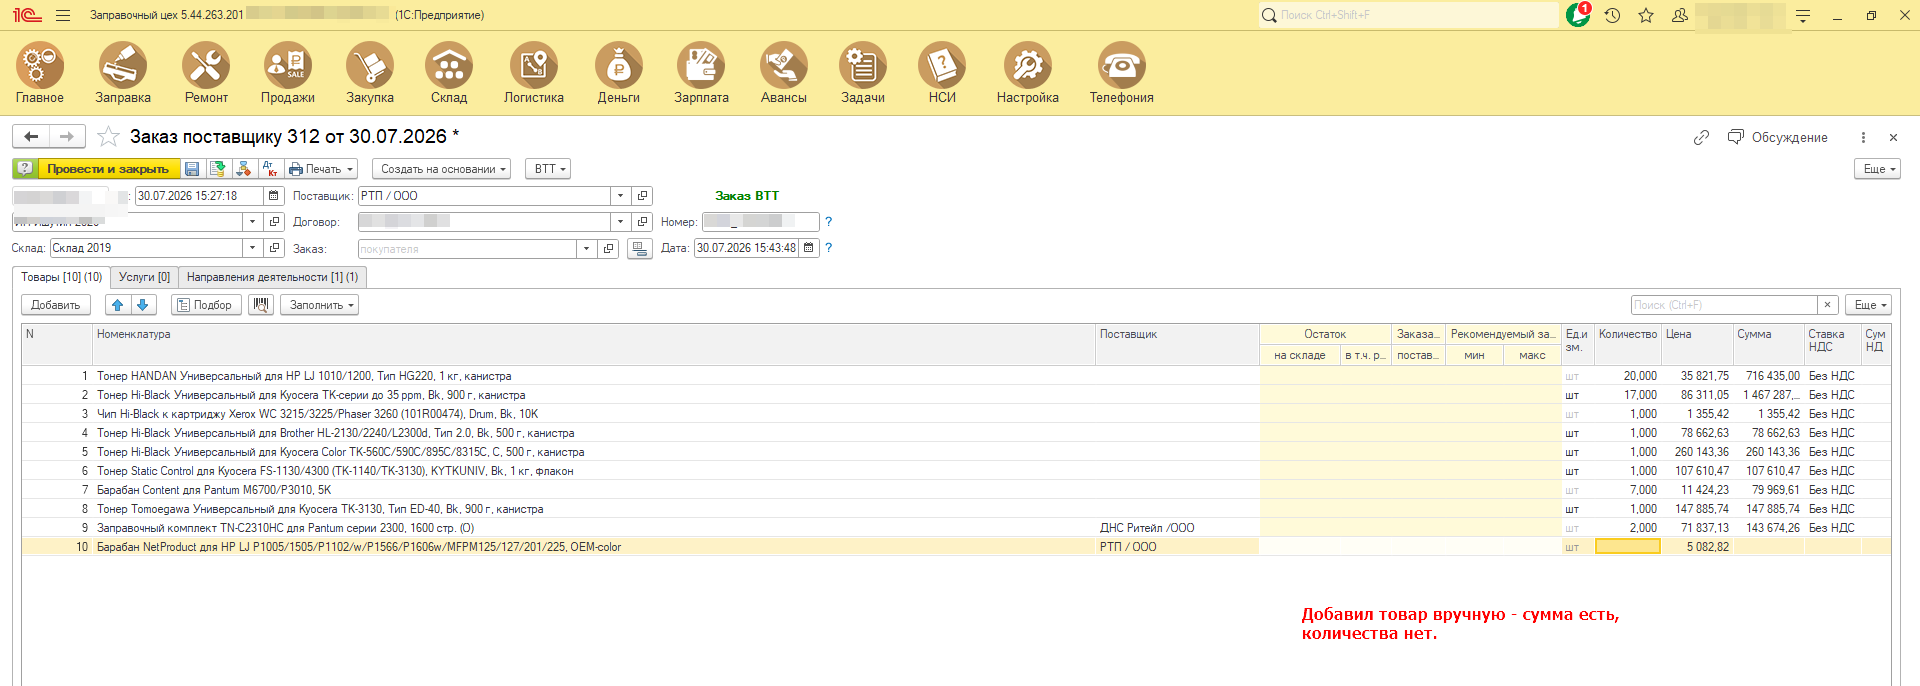Open the table Еще menu
The width and height of the screenshot is (1920, 686).
pyautogui.click(x=1868, y=305)
